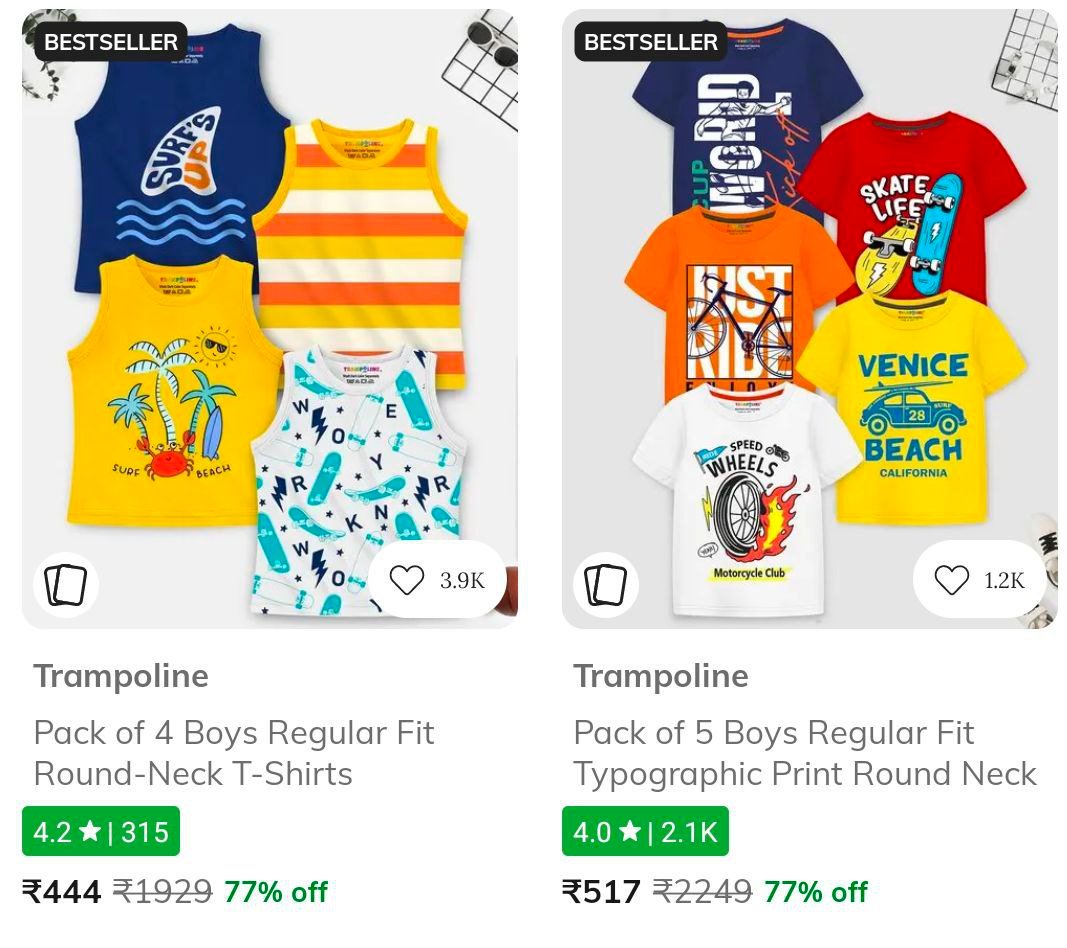
Task: Select the orange striped tank top image
Action: coord(360,250)
